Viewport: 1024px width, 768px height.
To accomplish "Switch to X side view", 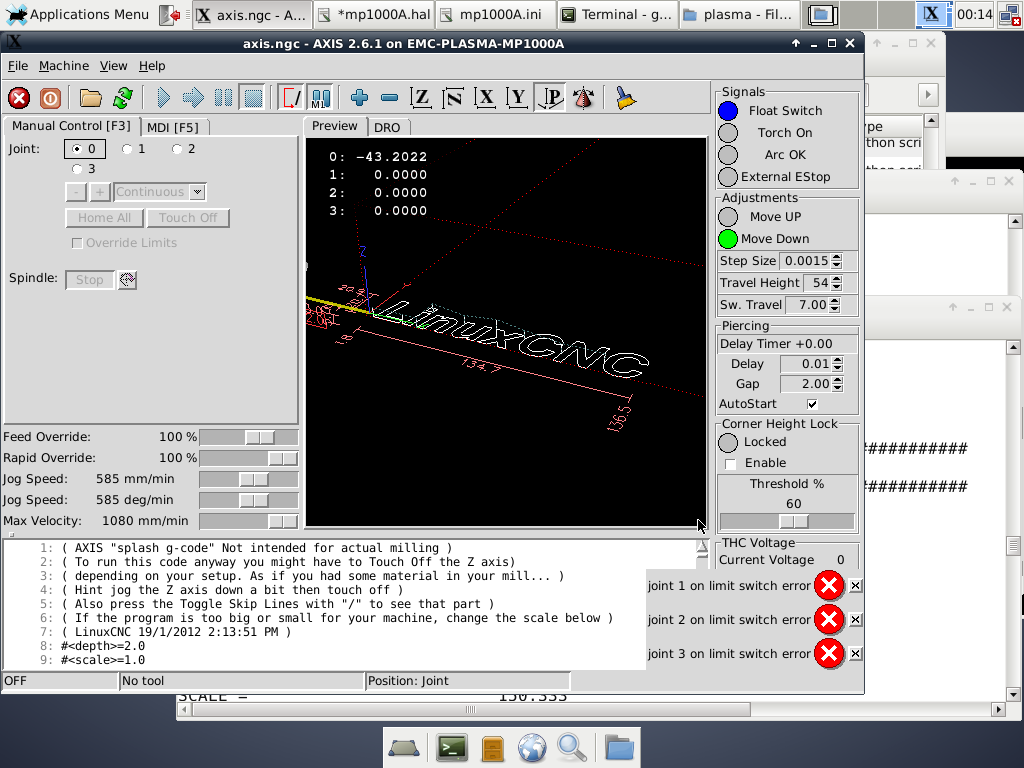I will (x=485, y=99).
